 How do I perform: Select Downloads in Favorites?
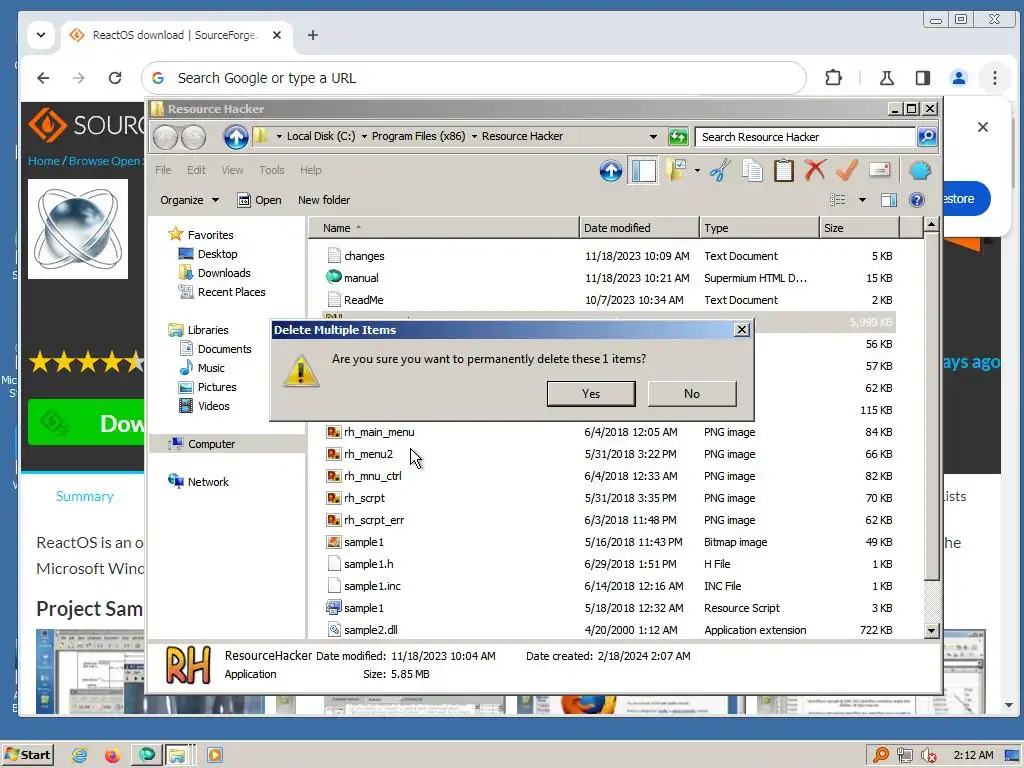[224, 273]
